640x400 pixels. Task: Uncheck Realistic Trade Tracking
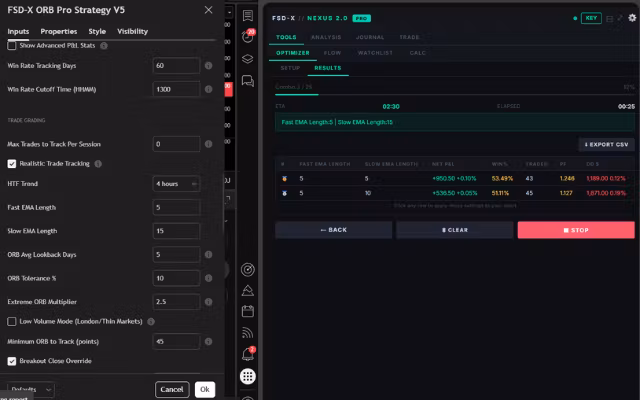[x=12, y=164]
